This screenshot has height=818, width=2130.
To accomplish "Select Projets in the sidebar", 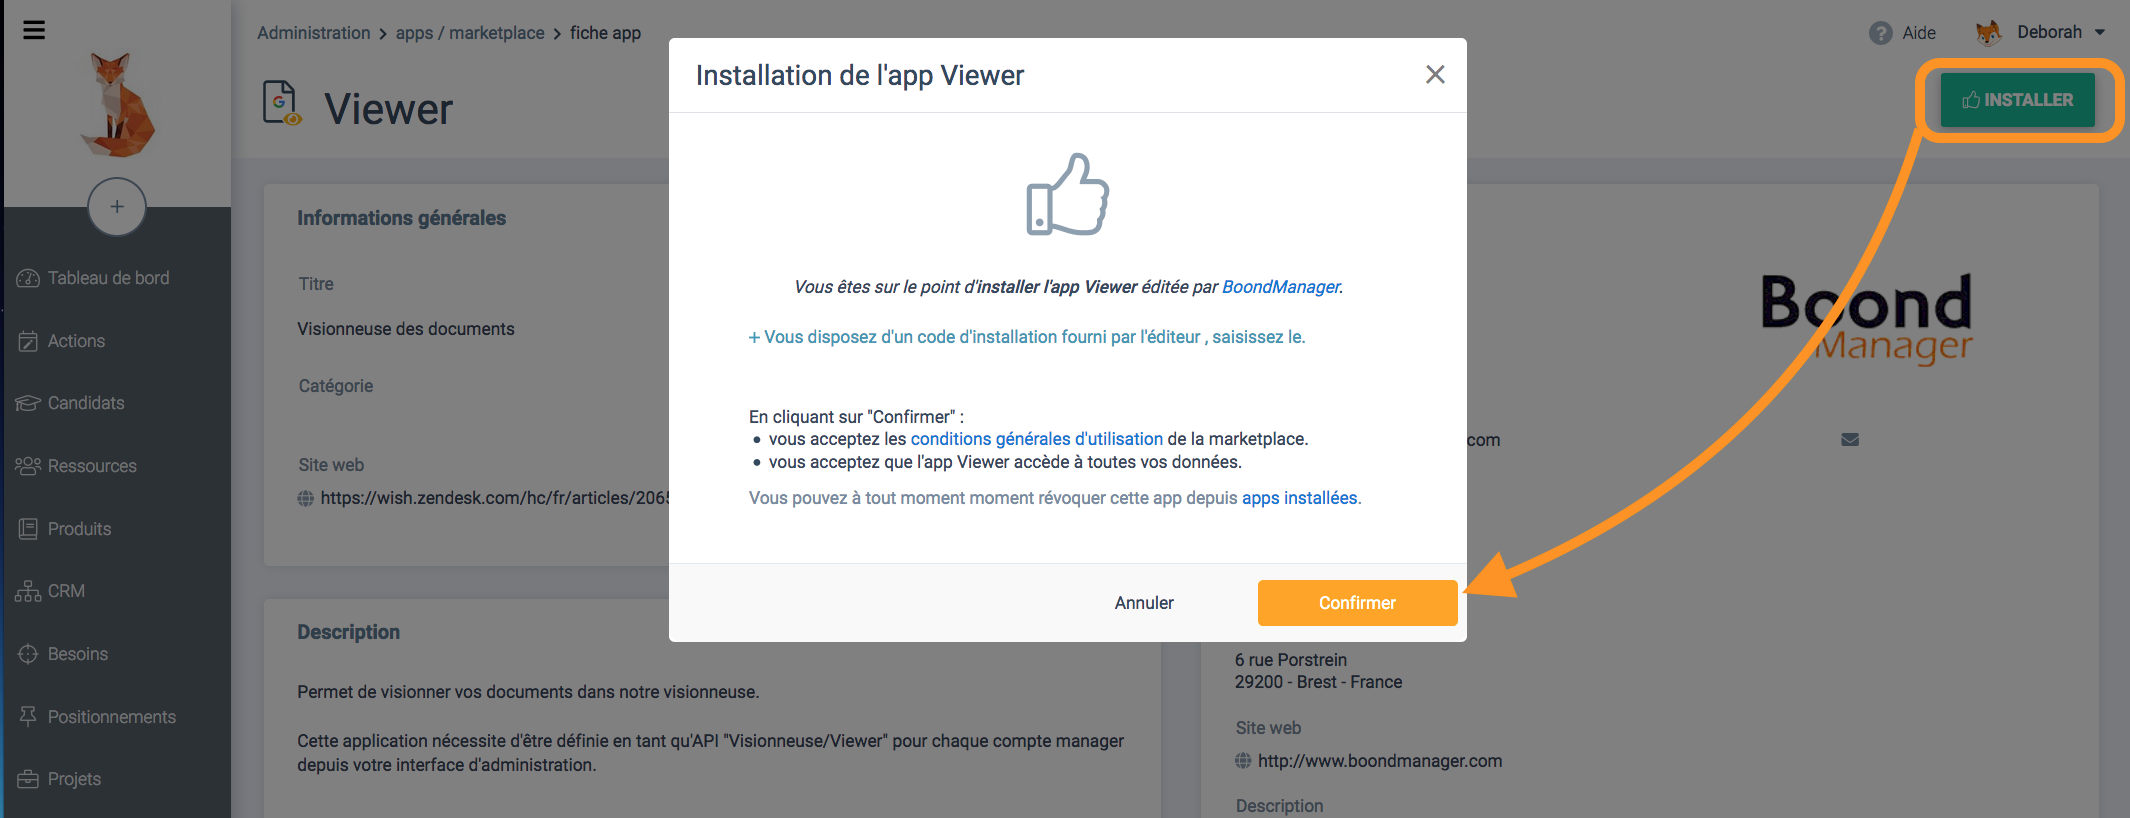I will 74,779.
